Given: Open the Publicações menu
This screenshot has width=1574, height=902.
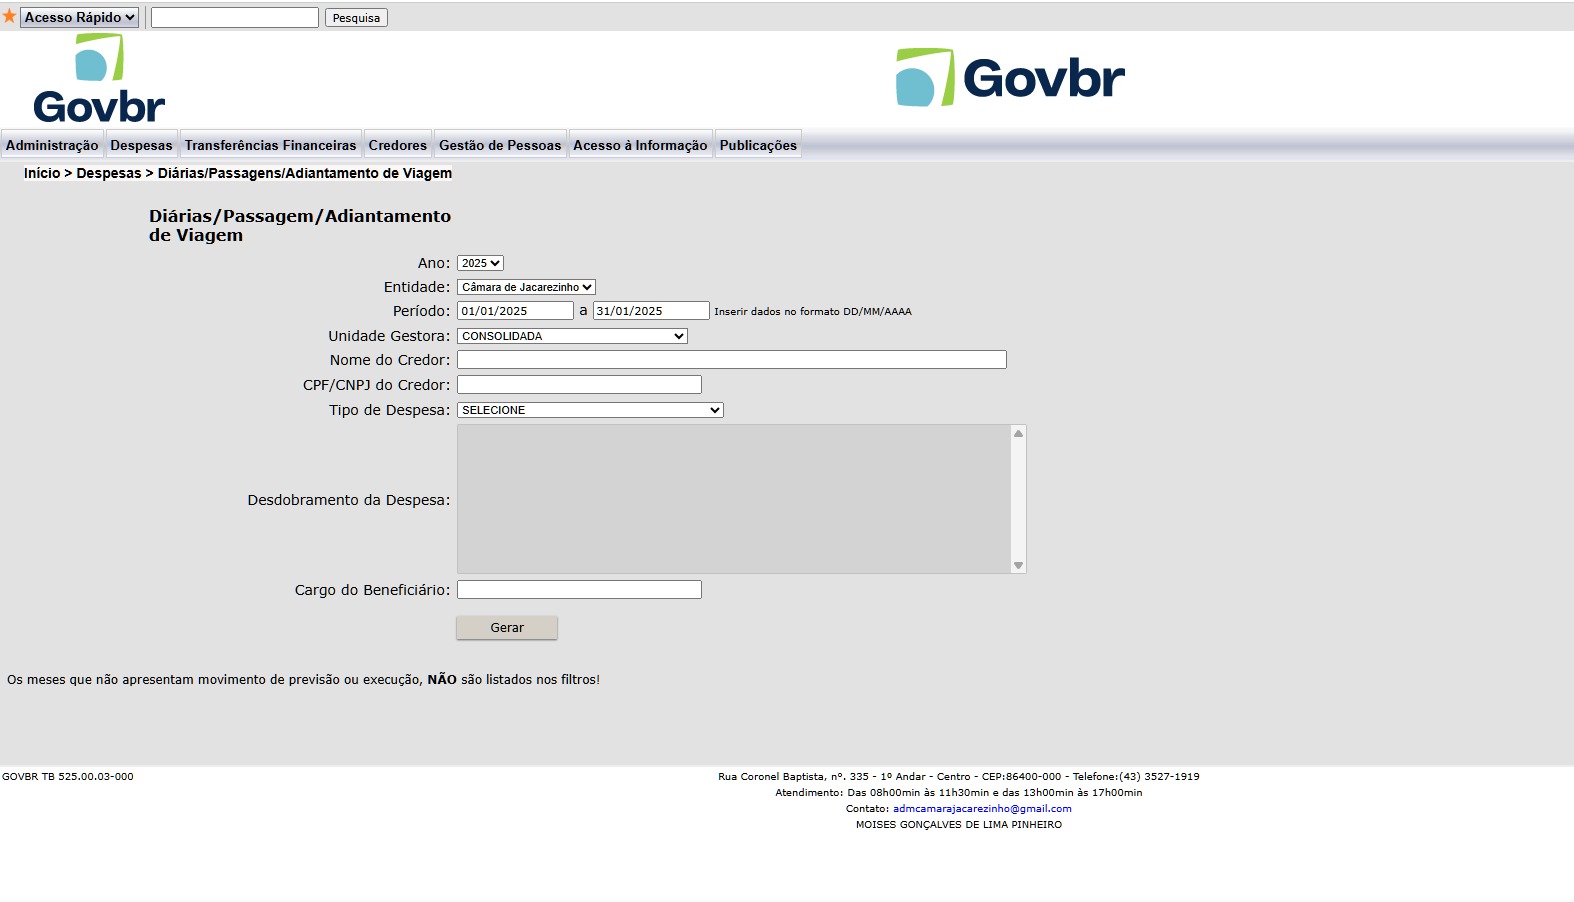Looking at the screenshot, I should (x=758, y=145).
